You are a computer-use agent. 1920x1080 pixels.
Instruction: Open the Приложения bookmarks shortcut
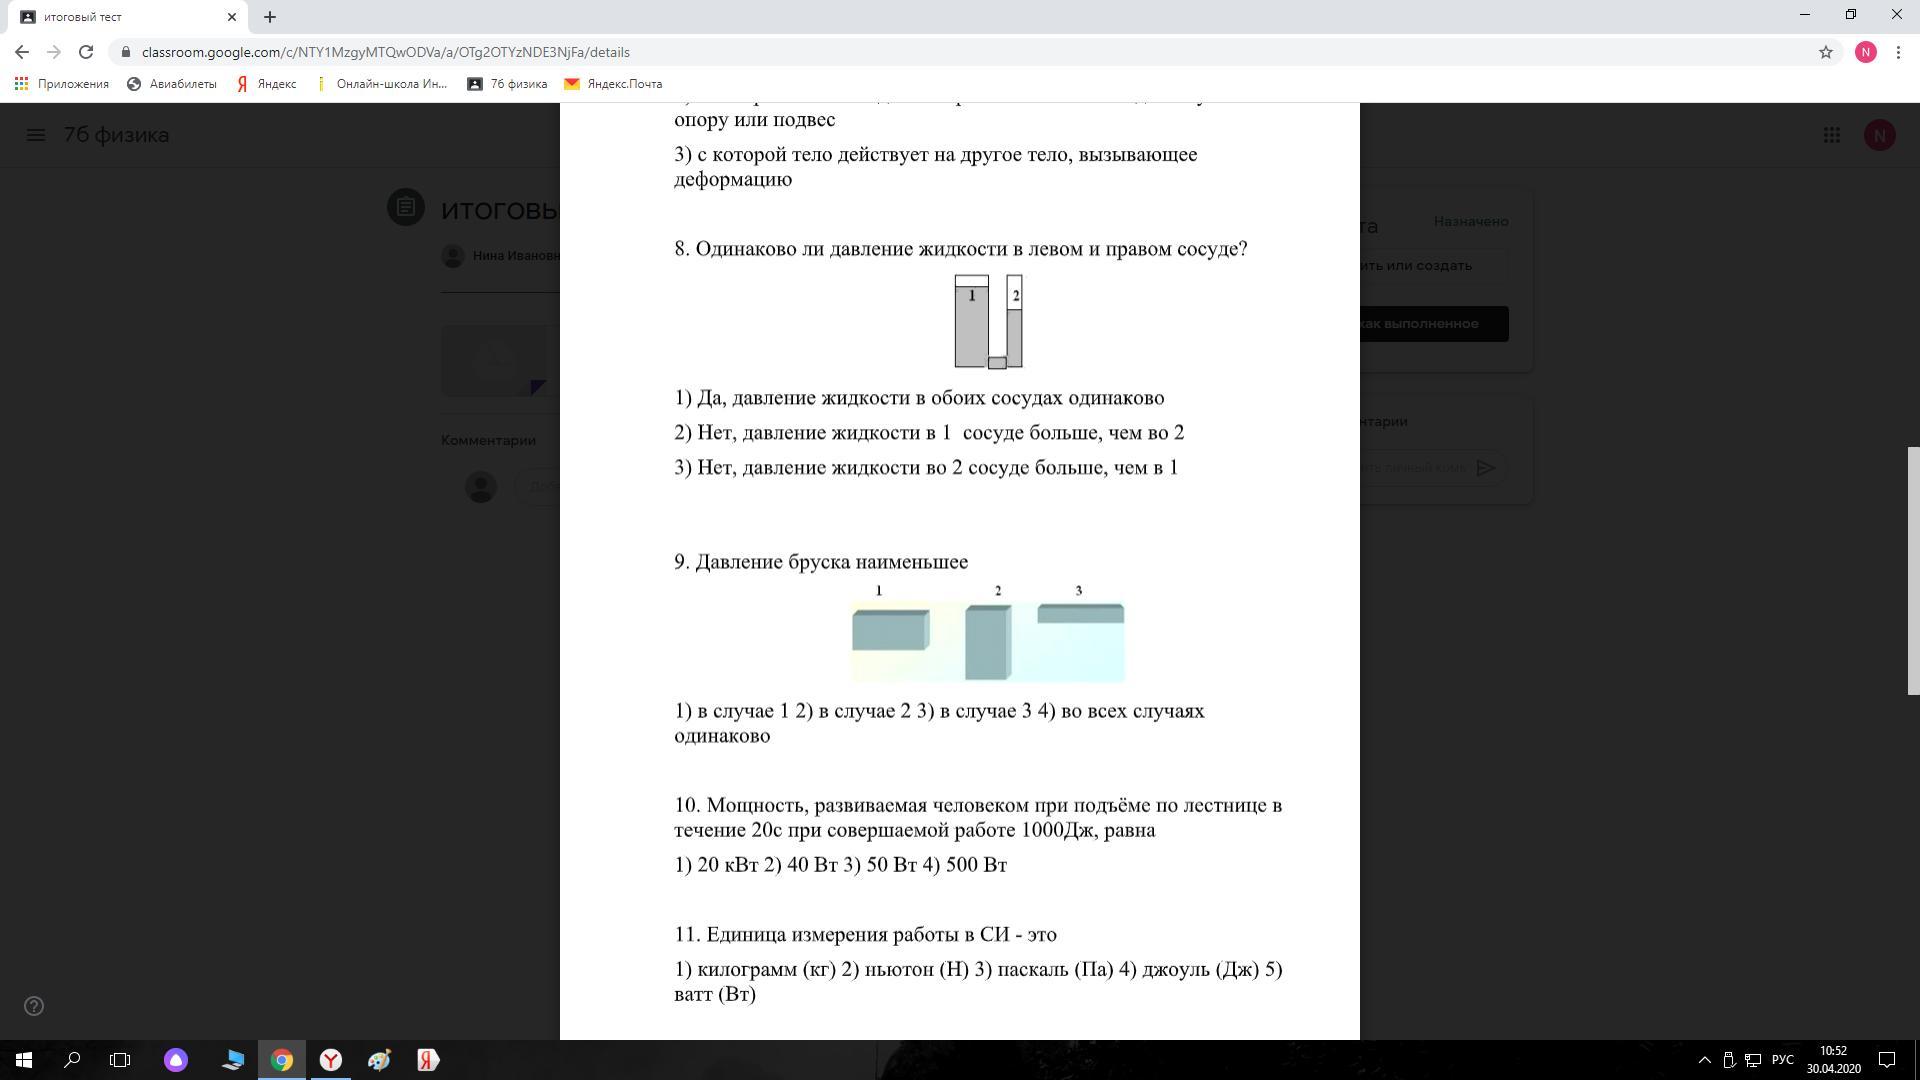click(62, 84)
